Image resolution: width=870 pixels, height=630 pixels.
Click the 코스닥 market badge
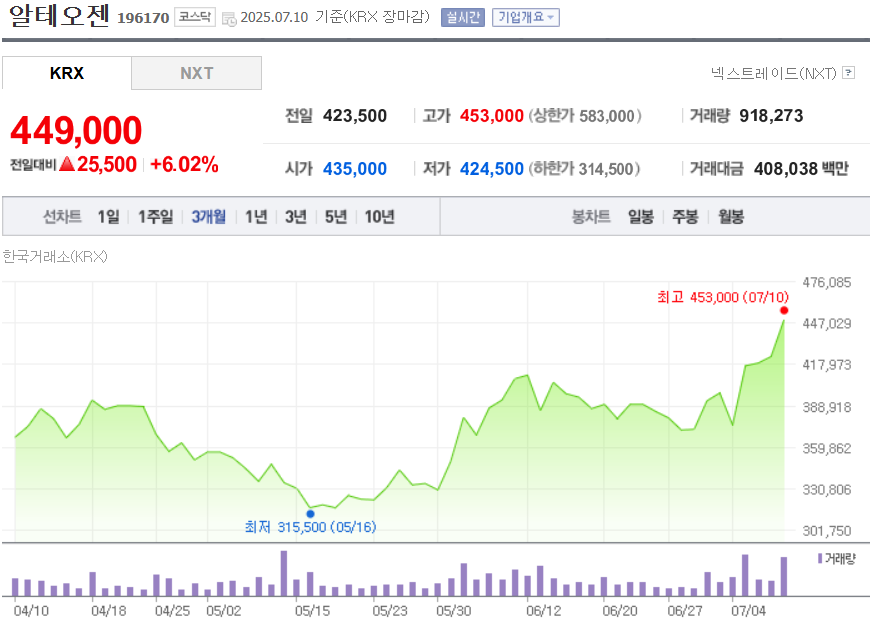[x=194, y=17]
